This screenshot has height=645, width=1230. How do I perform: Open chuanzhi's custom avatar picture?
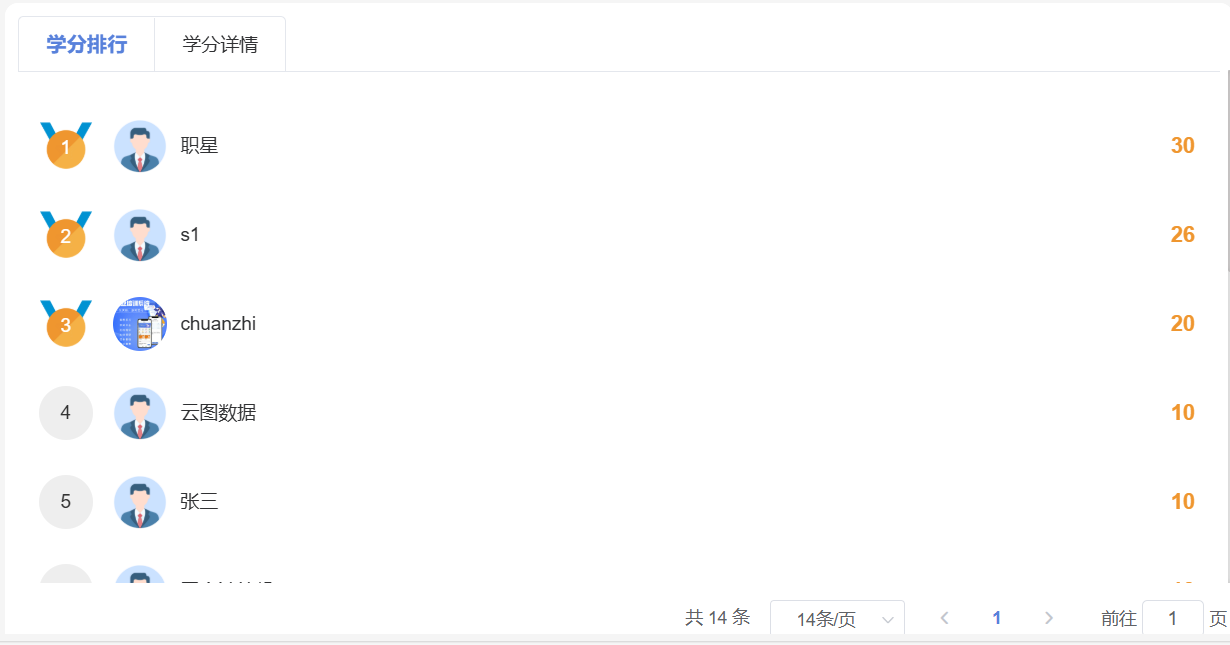140,324
